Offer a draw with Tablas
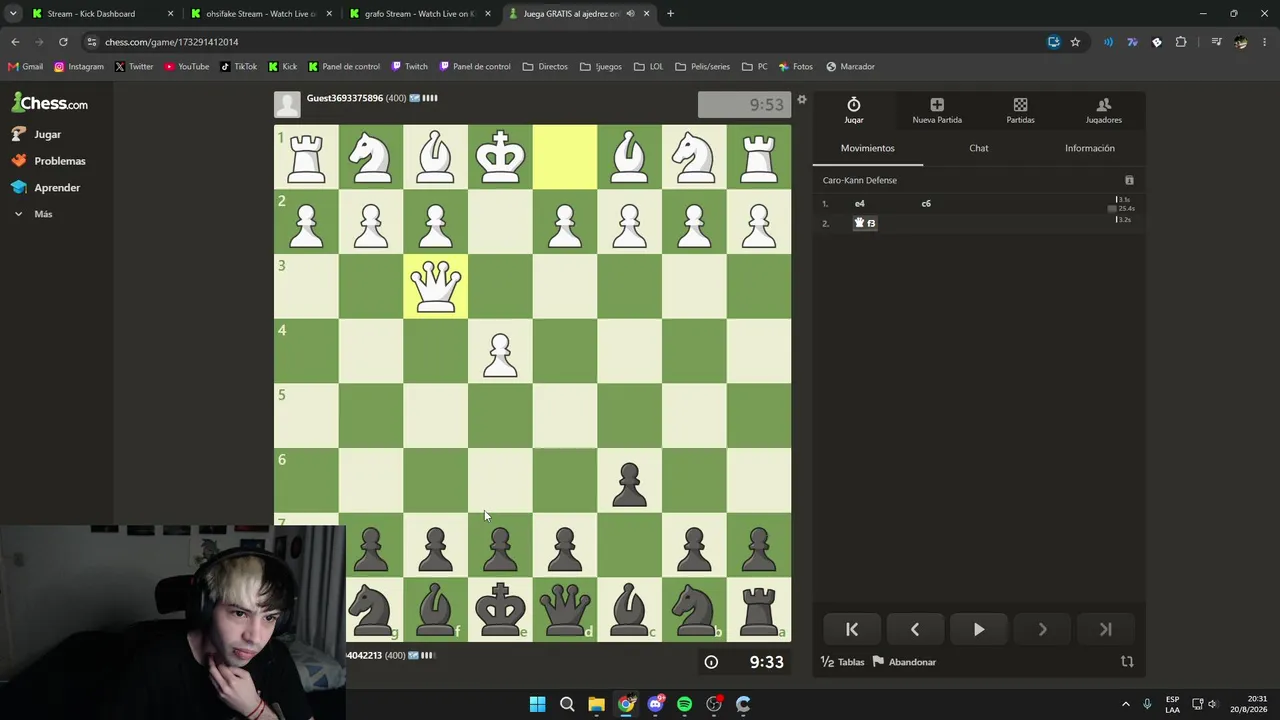Image resolution: width=1280 pixels, height=720 pixels. click(x=842, y=662)
